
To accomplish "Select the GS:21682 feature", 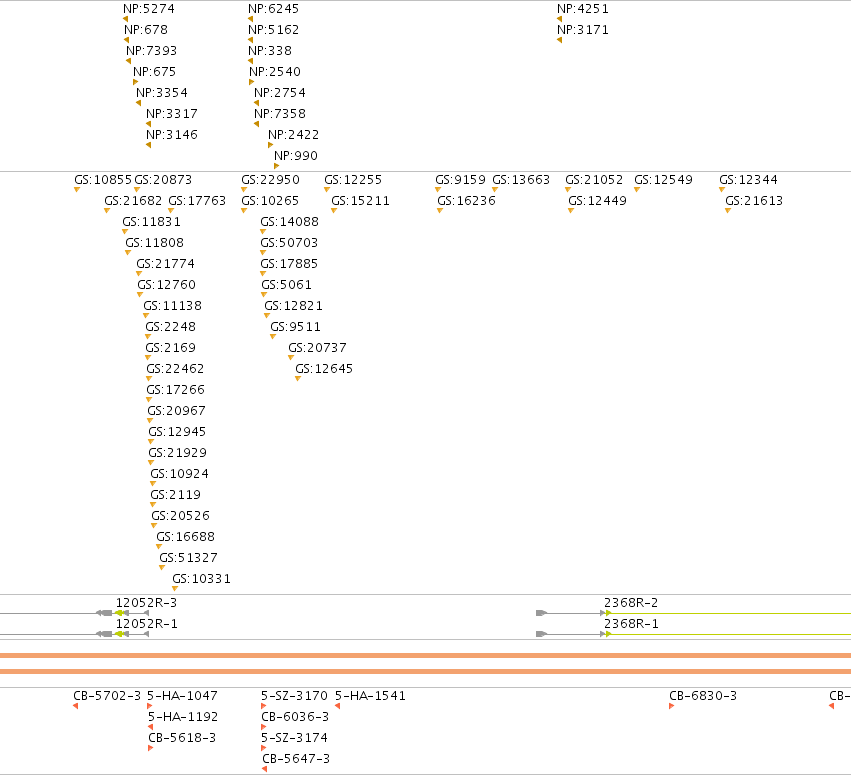I will click(x=133, y=201).
